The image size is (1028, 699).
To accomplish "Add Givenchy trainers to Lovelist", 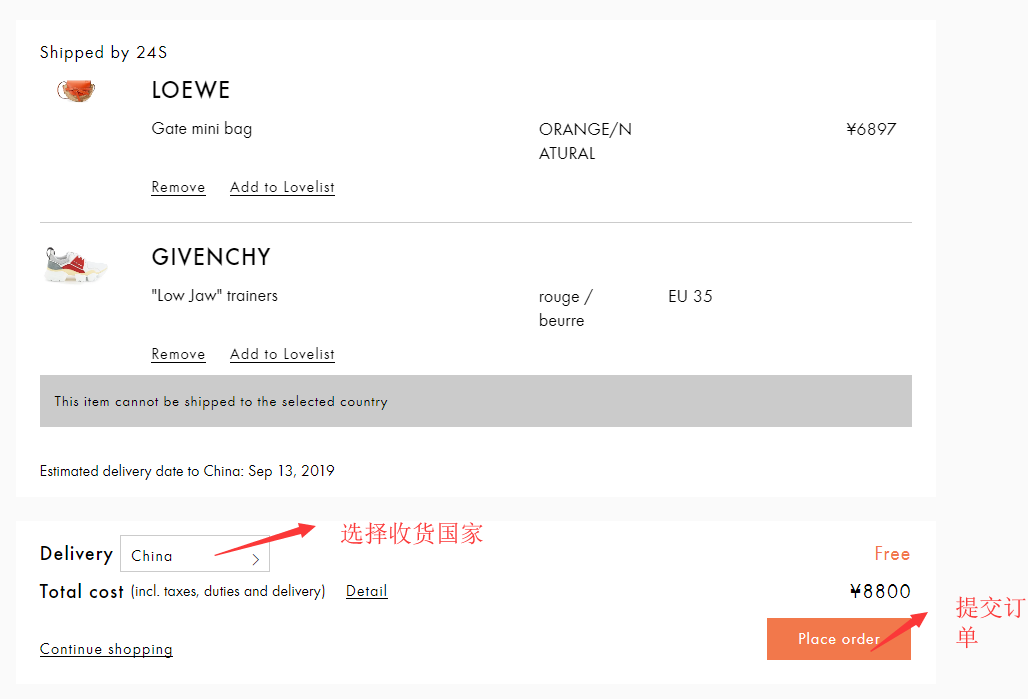I will pyautogui.click(x=282, y=354).
